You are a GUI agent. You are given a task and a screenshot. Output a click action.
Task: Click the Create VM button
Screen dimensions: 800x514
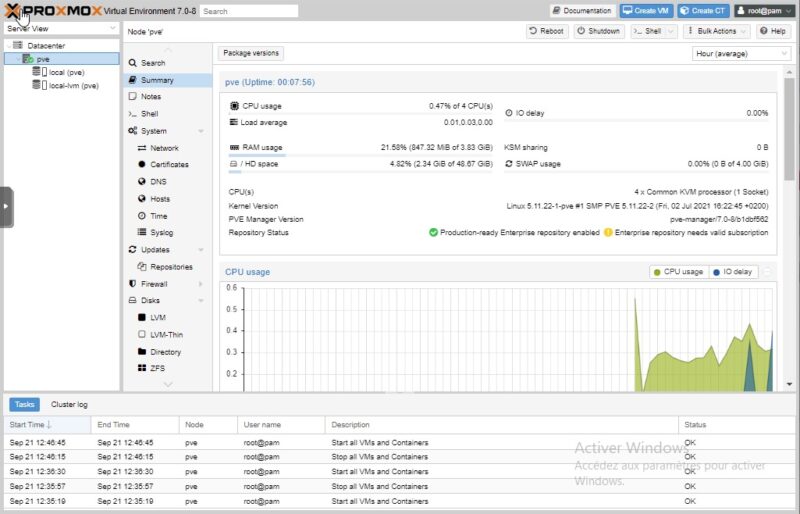click(645, 11)
